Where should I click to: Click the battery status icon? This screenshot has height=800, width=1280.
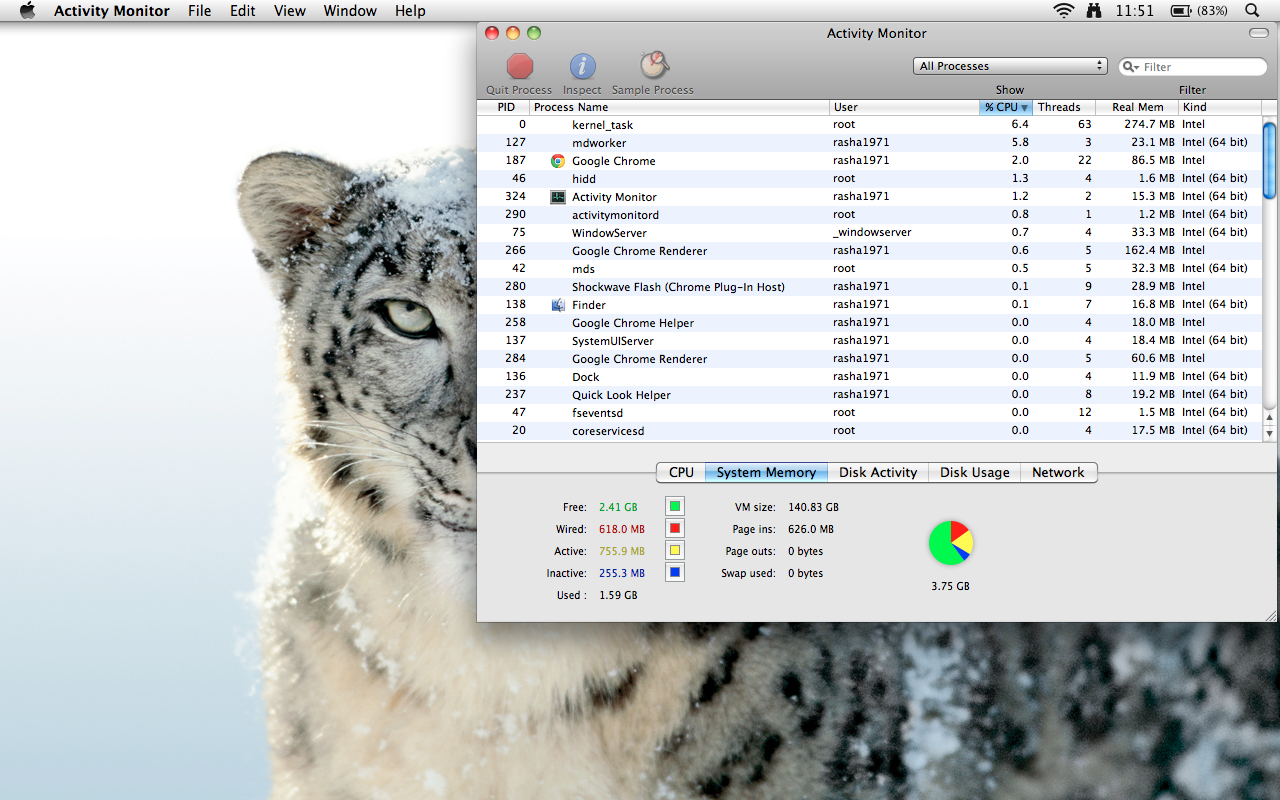tap(1181, 11)
